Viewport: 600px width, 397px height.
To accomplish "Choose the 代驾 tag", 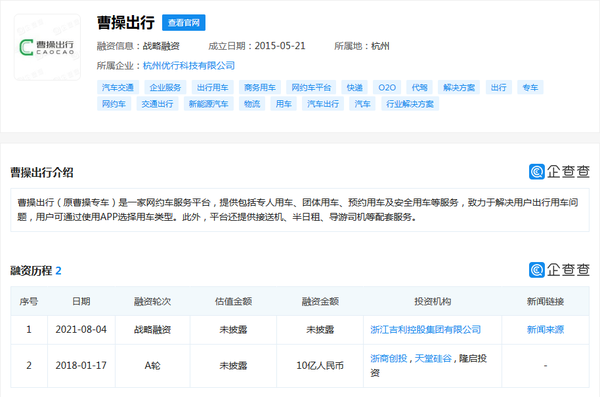I will coord(419,88).
